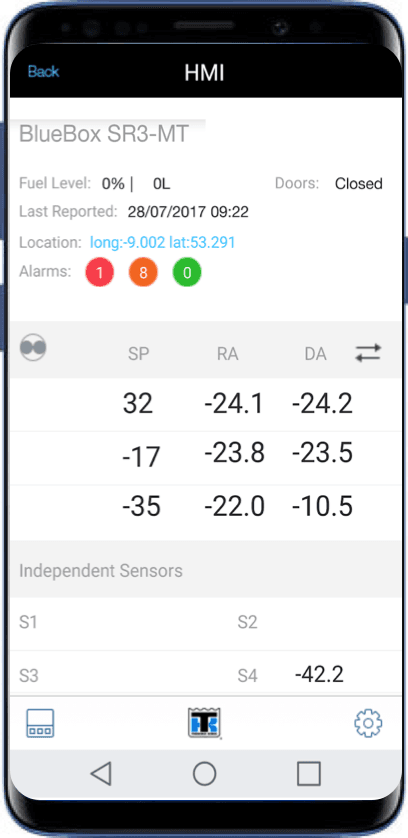Tap the Back link in header
This screenshot has height=838, width=408.
pyautogui.click(x=43, y=72)
